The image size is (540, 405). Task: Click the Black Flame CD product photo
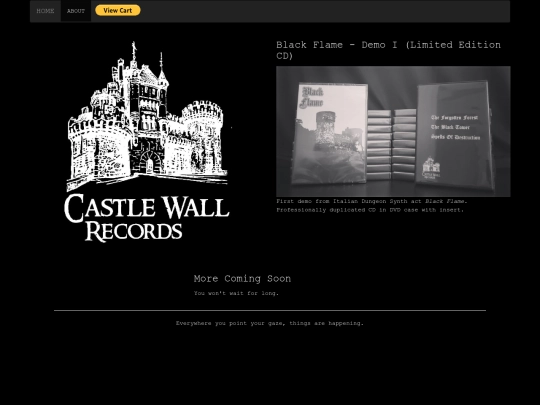coord(393,131)
